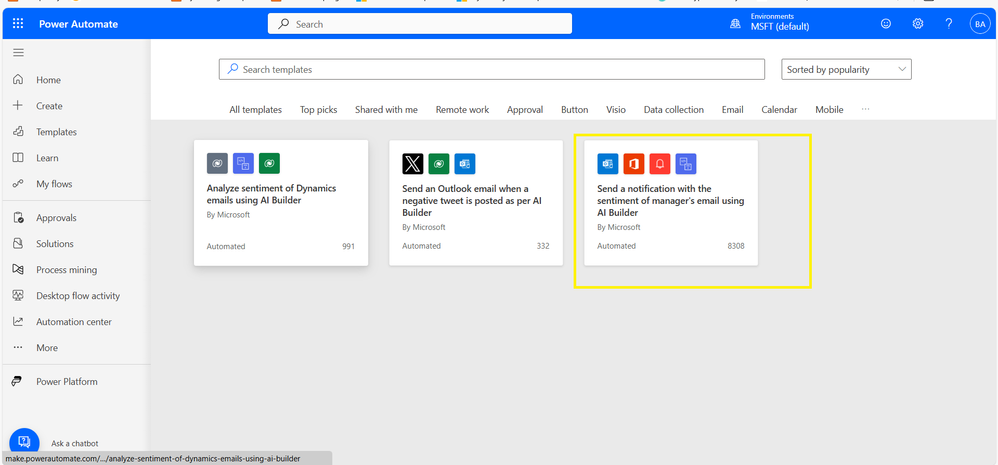Screen dimensions: 998x465
Task: Select the Calendar tab
Action: click(x=779, y=109)
